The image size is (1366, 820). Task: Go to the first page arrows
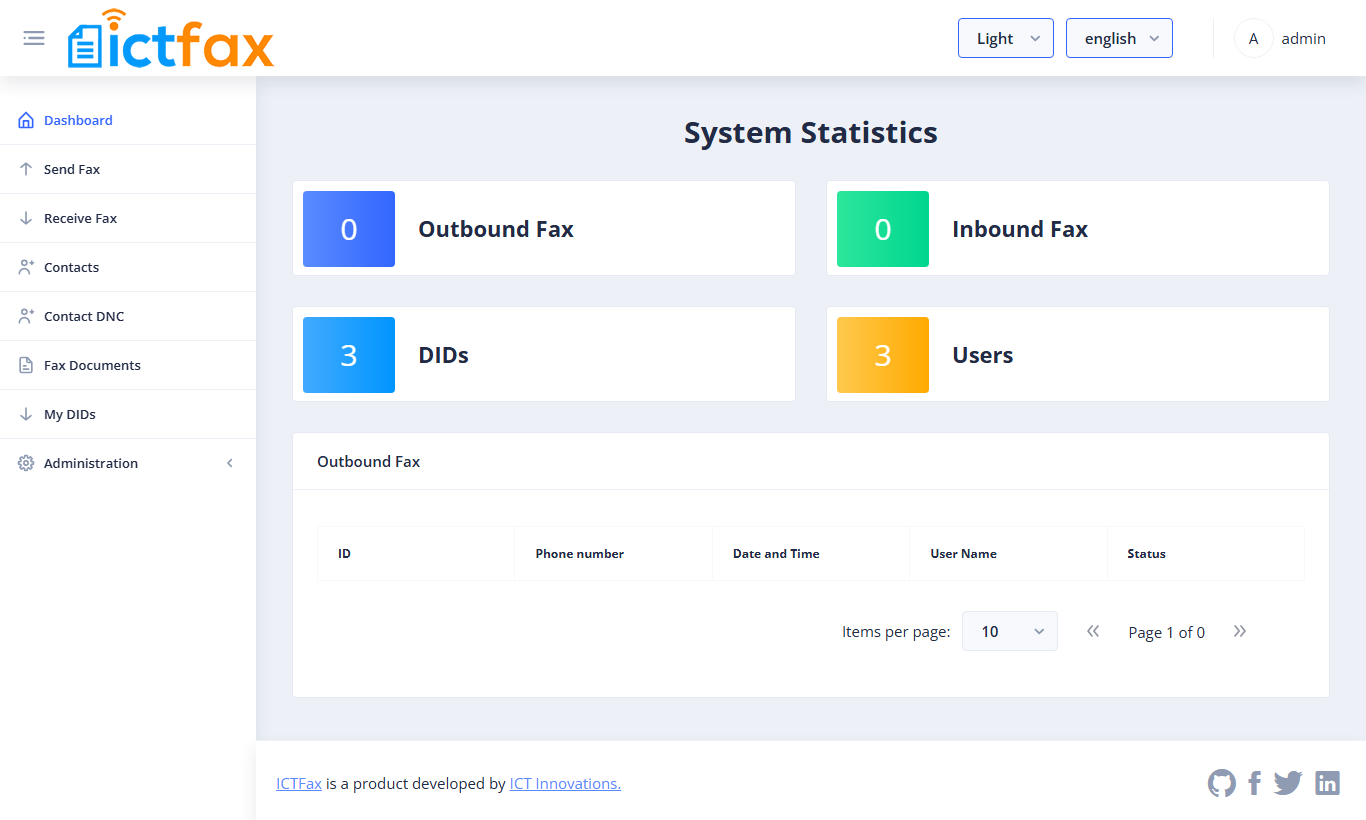[x=1093, y=631]
